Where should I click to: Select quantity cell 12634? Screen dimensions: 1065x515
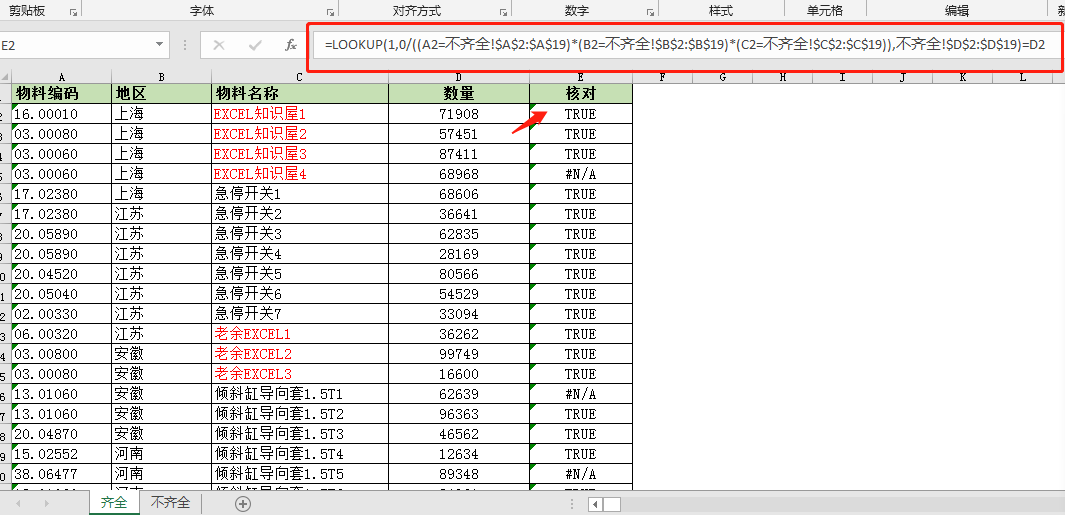[459, 454]
